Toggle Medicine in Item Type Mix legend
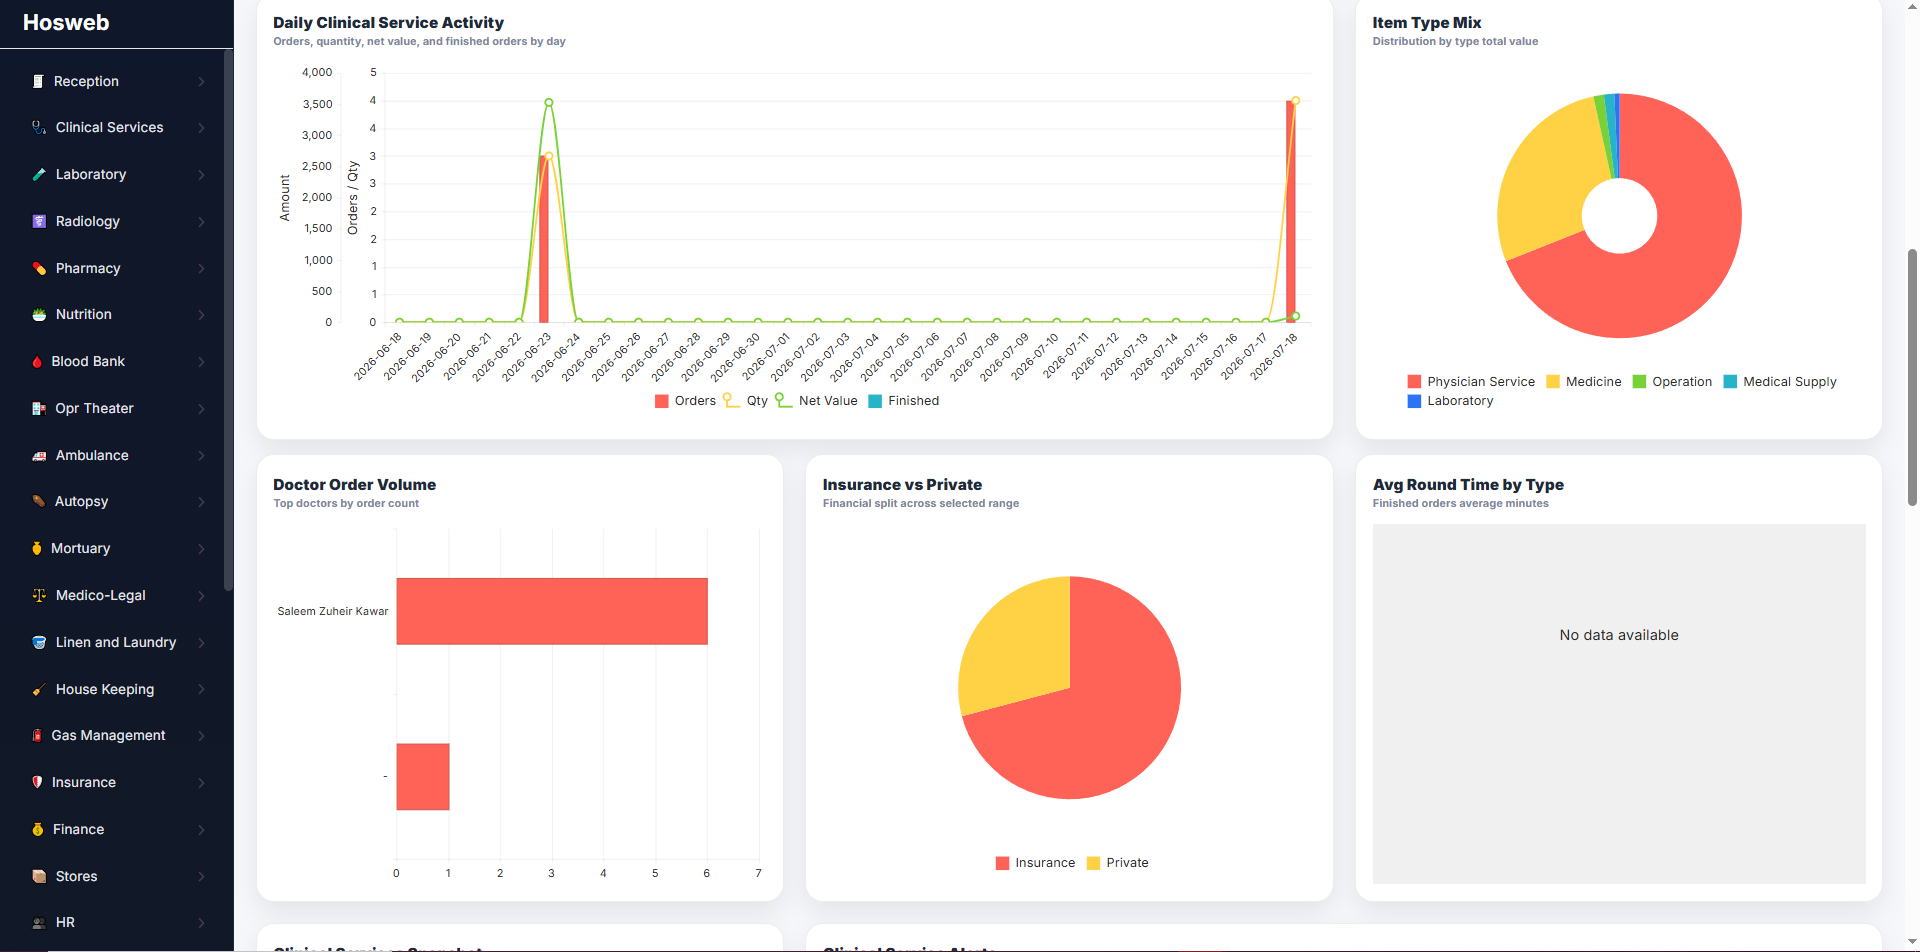Screen dimensions: 1920x952 coord(1583,382)
